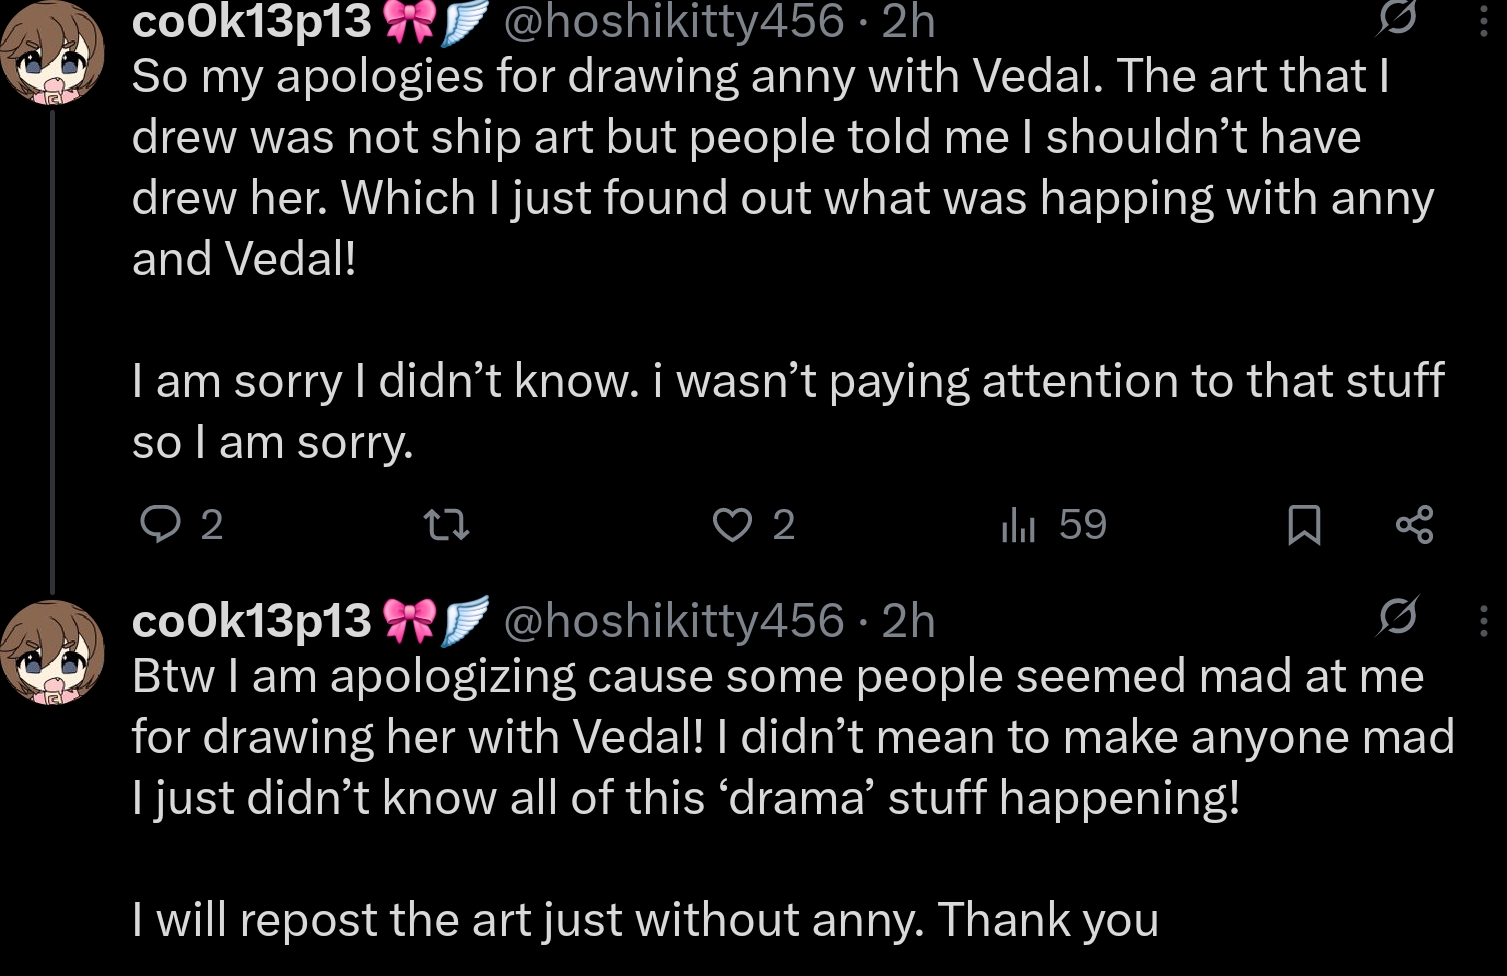Screen dimensions: 1507x976
Task: Share the first tweet
Action: pos(1413,524)
